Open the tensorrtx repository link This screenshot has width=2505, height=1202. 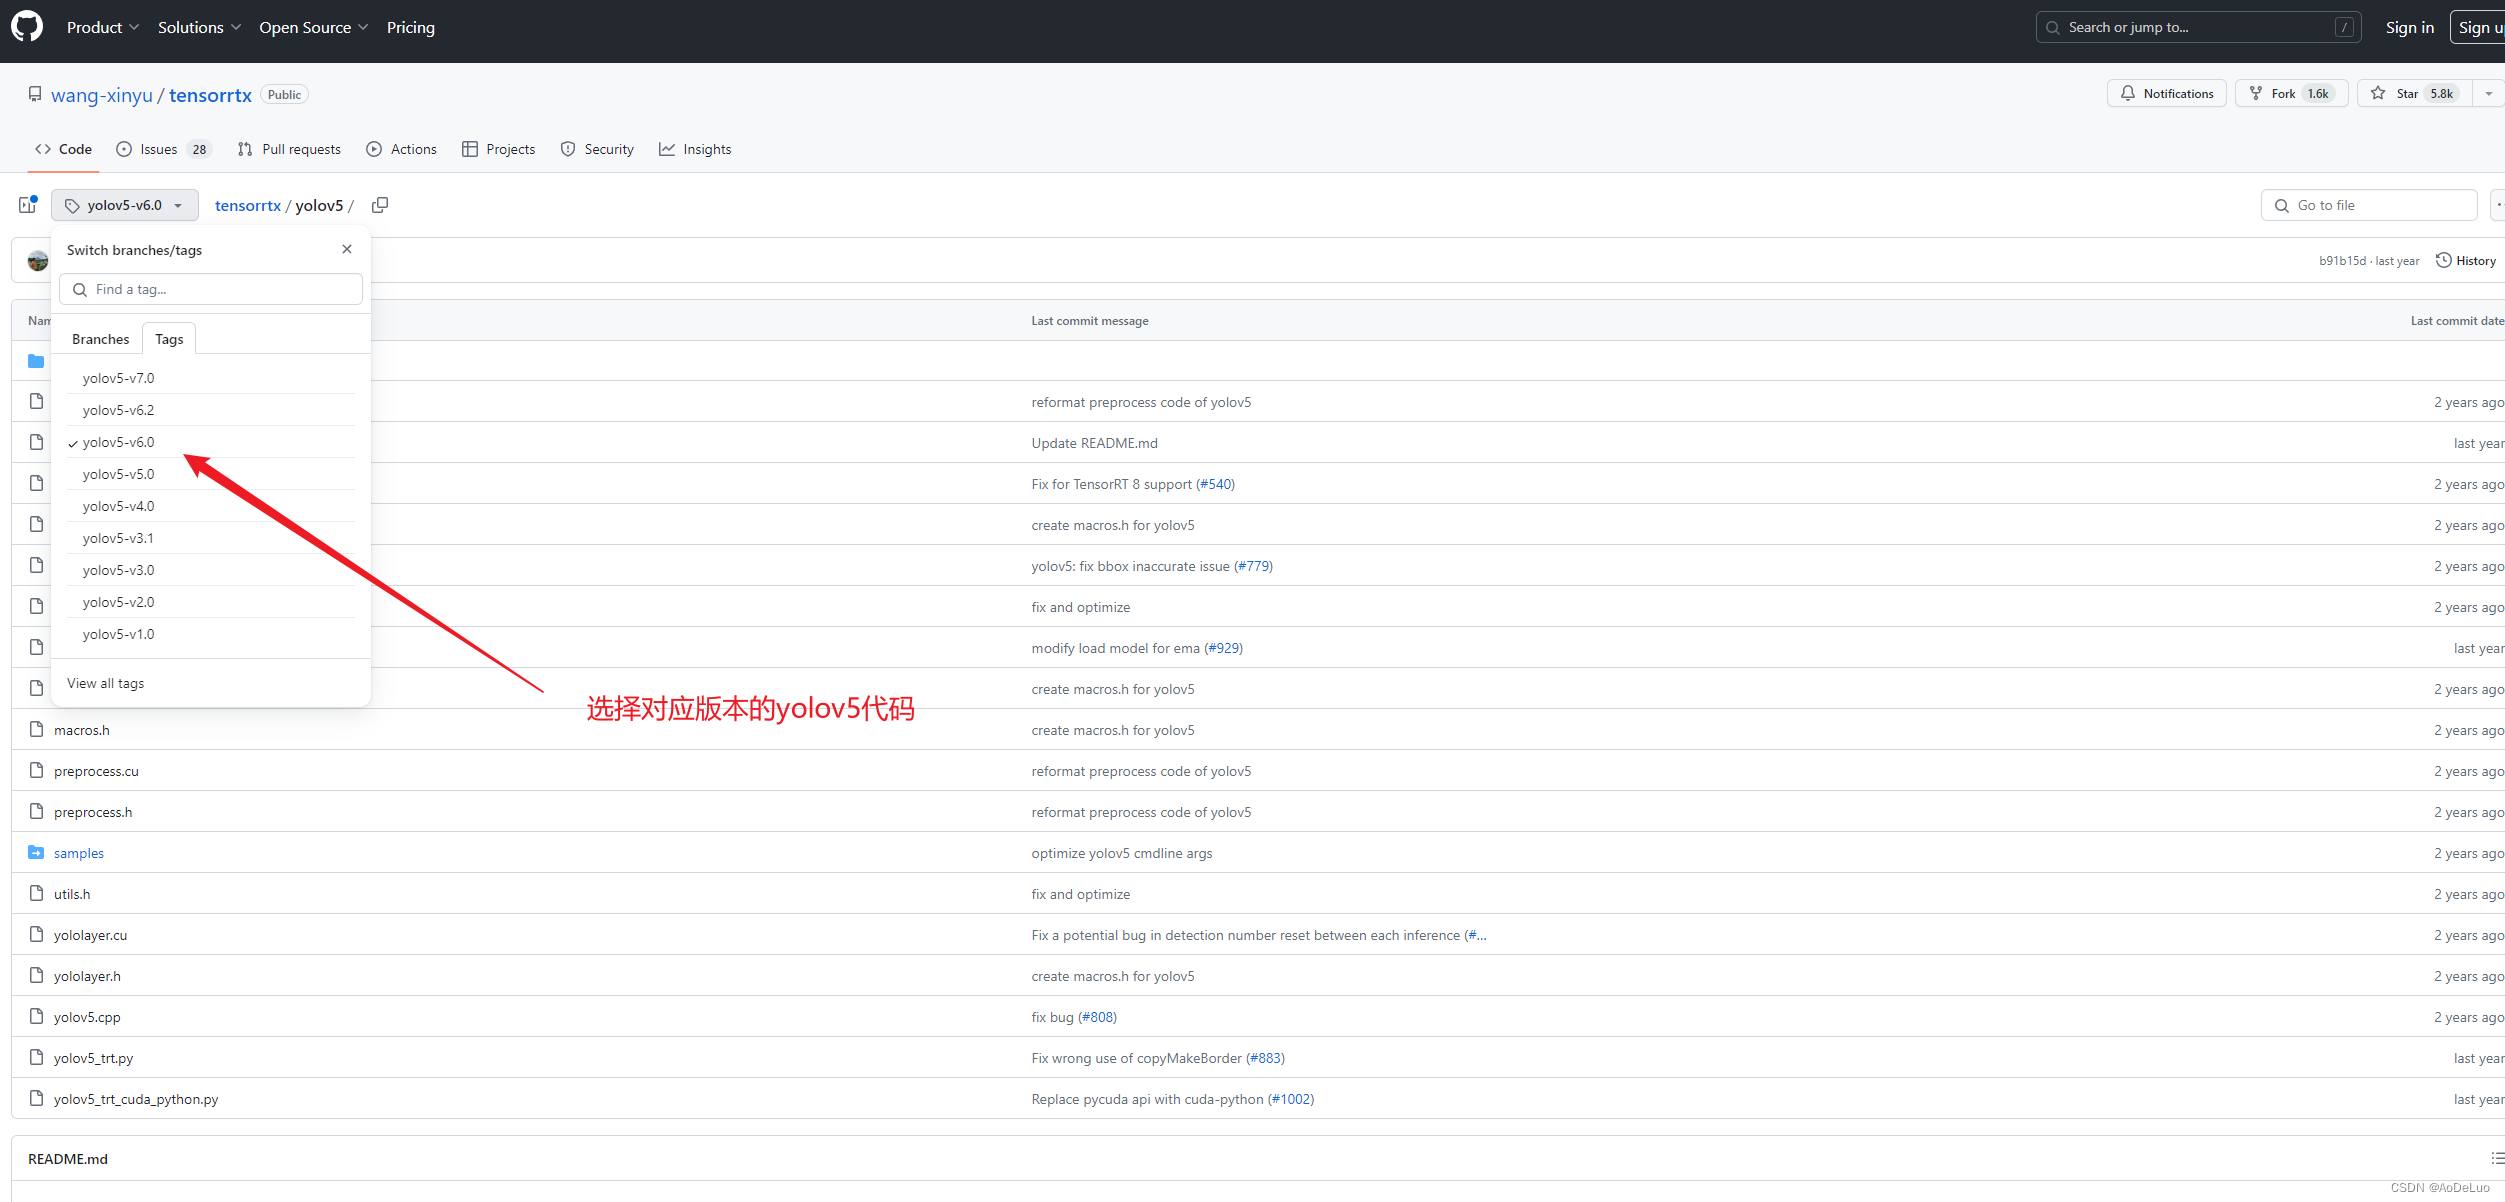(210, 95)
